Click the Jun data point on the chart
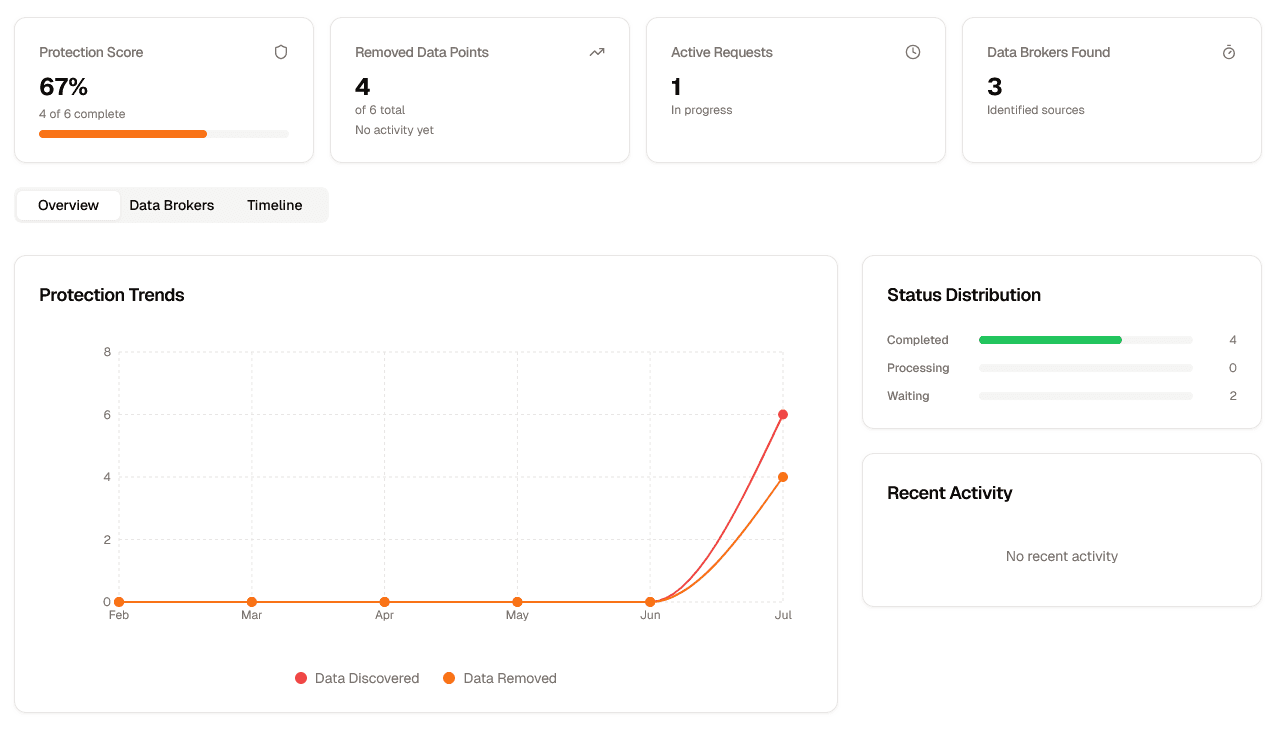Screen dimensions: 1279x732 coord(650,602)
